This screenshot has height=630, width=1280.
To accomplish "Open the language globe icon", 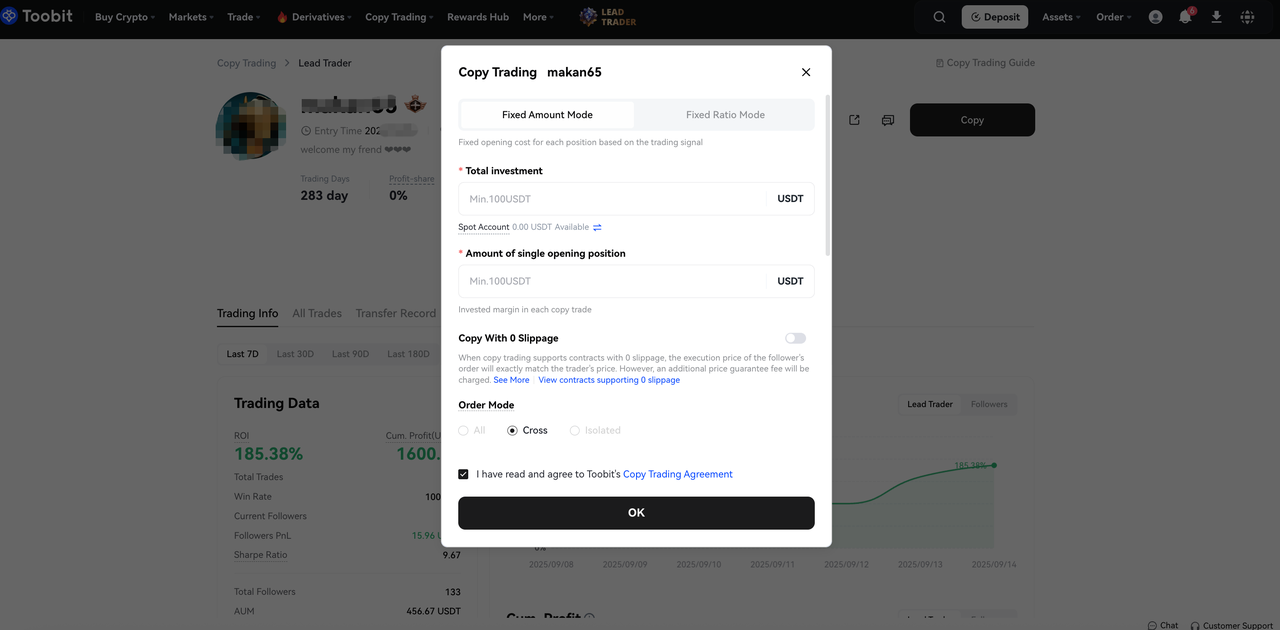I will coord(1247,17).
